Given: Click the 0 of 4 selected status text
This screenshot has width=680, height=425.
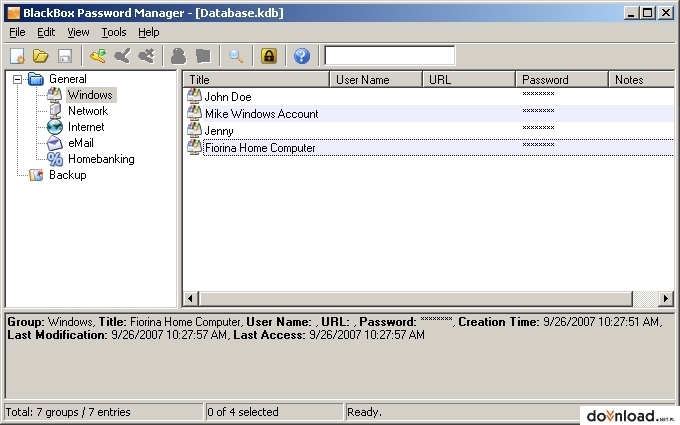Looking at the screenshot, I should click(243, 412).
